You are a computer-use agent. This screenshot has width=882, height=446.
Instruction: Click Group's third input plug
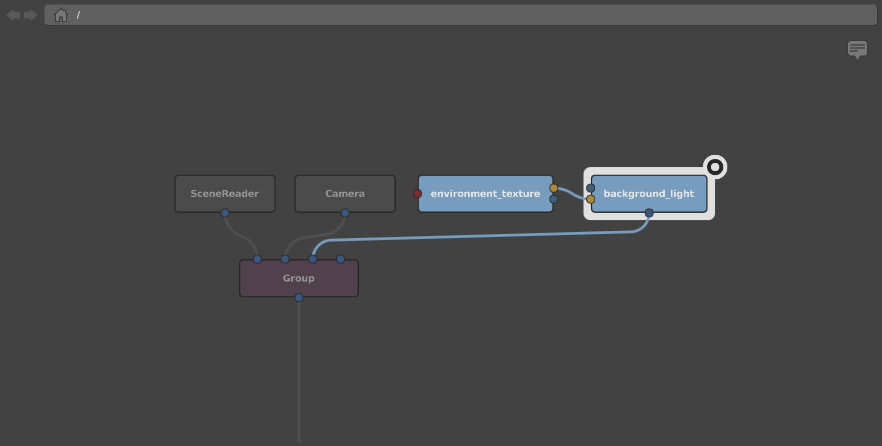[x=313, y=259]
